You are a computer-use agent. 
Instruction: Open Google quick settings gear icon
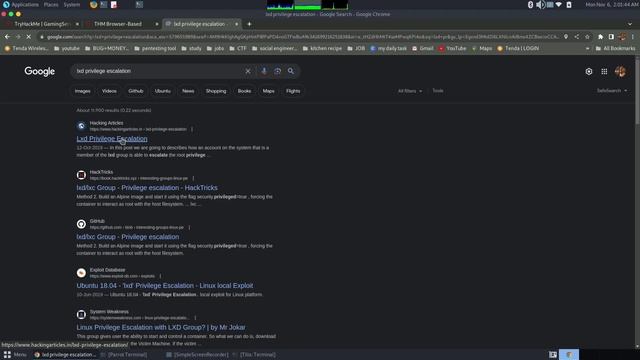coord(589,71)
